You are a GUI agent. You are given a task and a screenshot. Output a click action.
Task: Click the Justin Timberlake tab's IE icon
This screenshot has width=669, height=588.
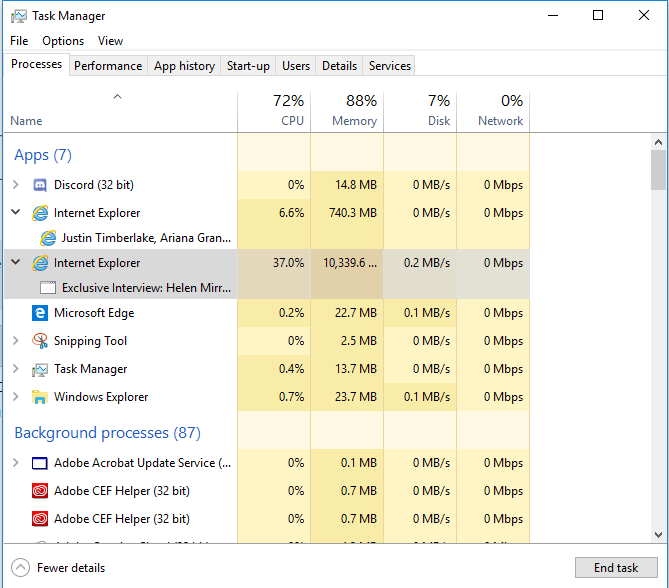tap(48, 238)
